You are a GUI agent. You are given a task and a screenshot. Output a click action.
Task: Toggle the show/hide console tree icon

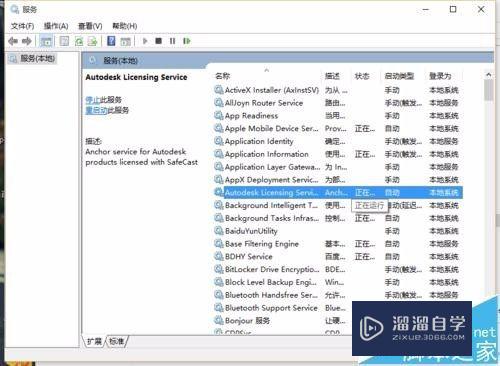[46, 41]
